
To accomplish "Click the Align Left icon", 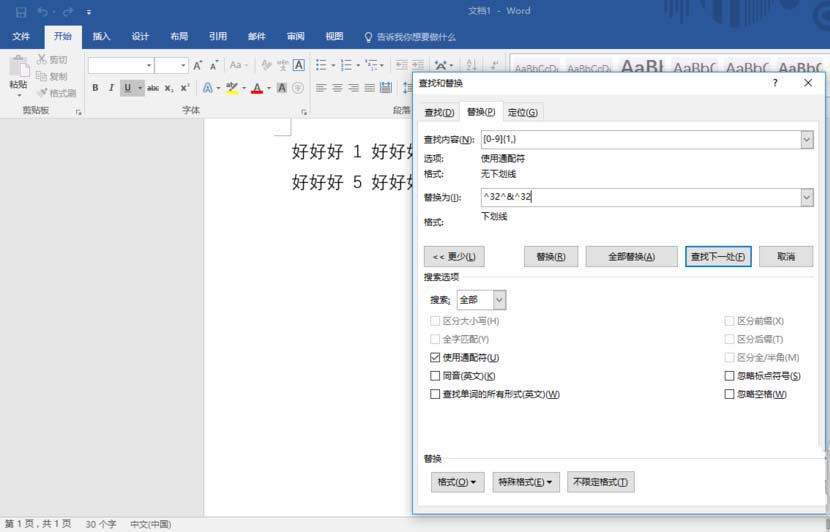I will [321, 88].
